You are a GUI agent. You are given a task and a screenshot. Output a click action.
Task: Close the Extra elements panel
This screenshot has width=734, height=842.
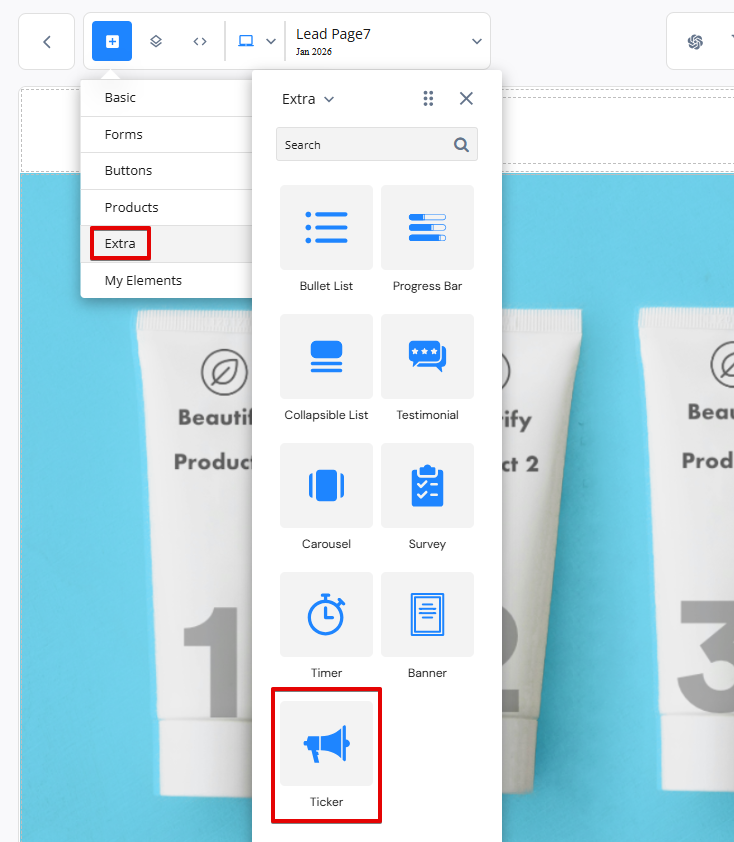pos(466,98)
